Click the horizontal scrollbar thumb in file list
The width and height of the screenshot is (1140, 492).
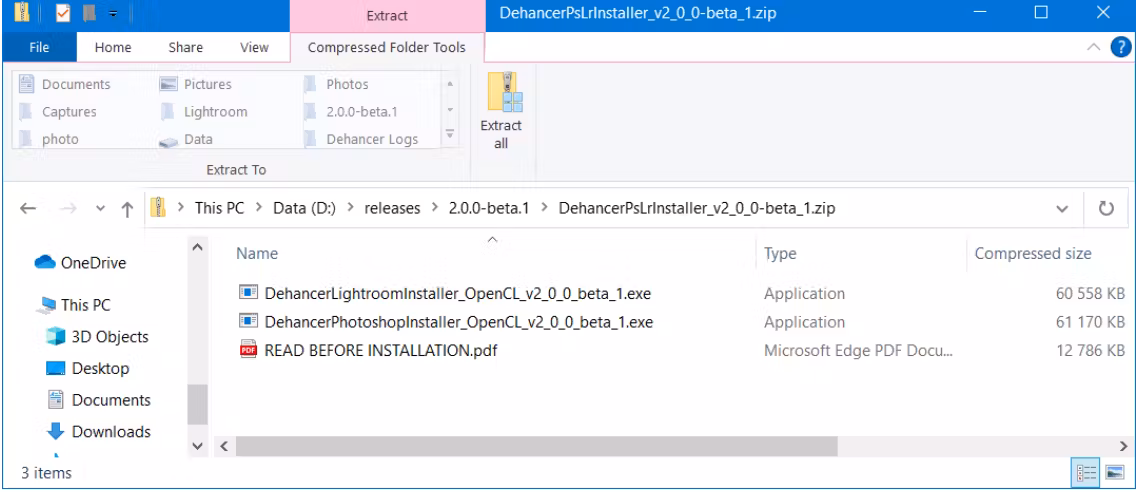(x=537, y=445)
